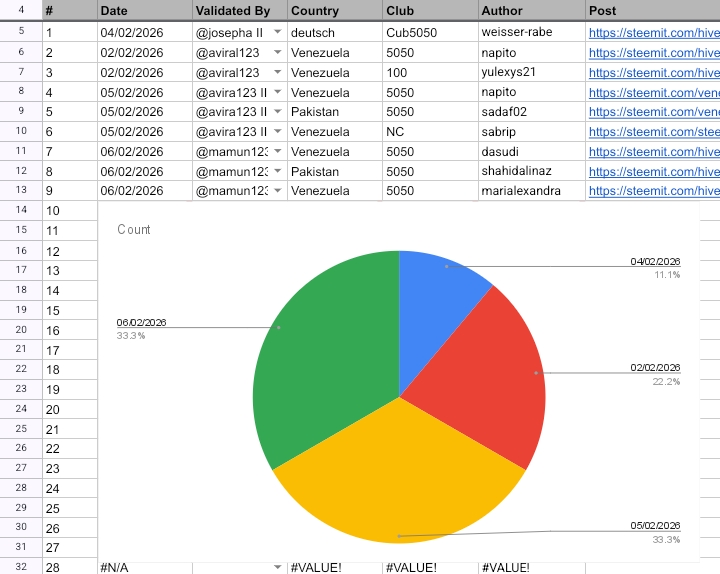The image size is (720, 574).
Task: Open weisser-rabe's steemit post link
Action: coord(654,33)
